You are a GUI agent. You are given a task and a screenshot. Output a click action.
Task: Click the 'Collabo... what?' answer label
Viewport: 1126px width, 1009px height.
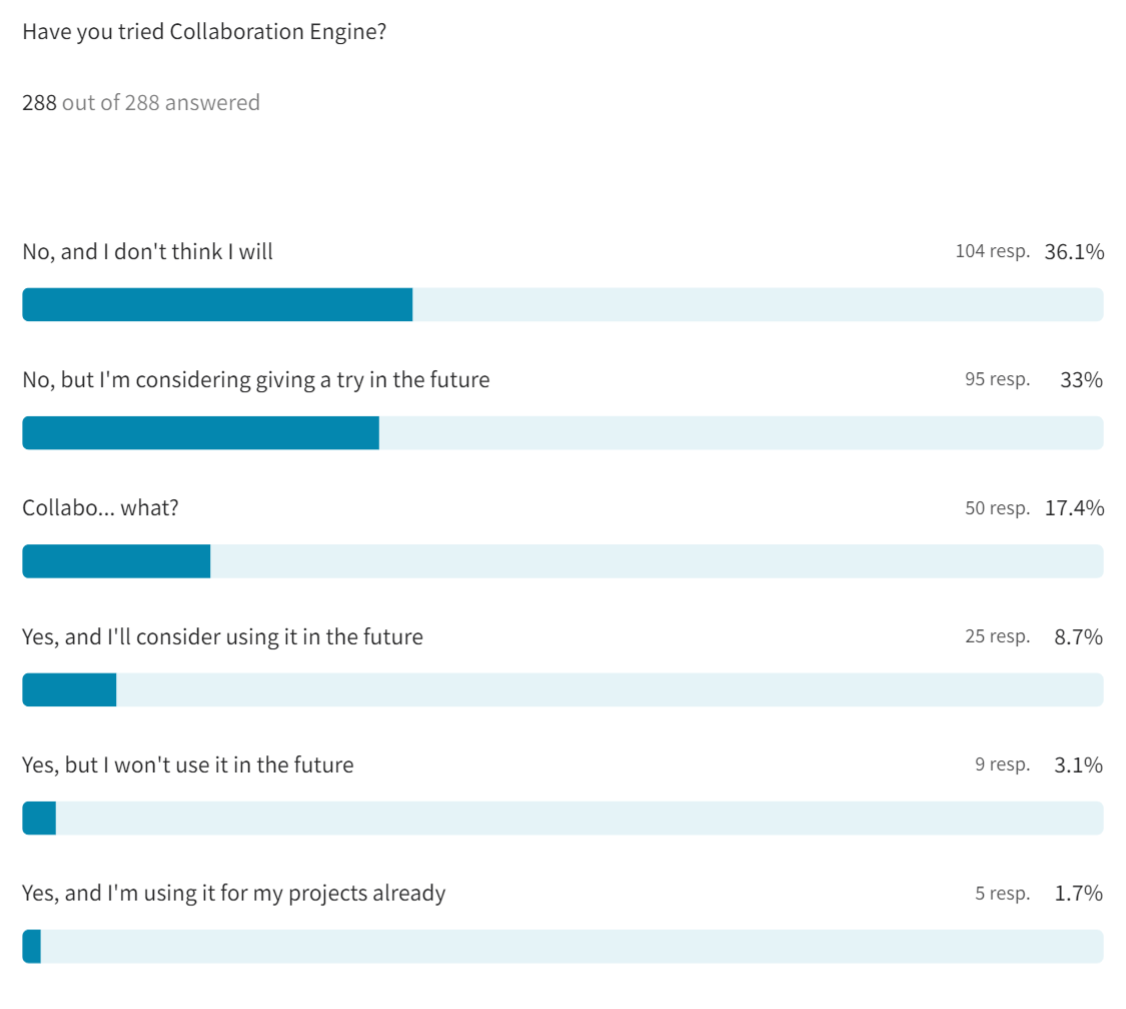[x=100, y=508]
